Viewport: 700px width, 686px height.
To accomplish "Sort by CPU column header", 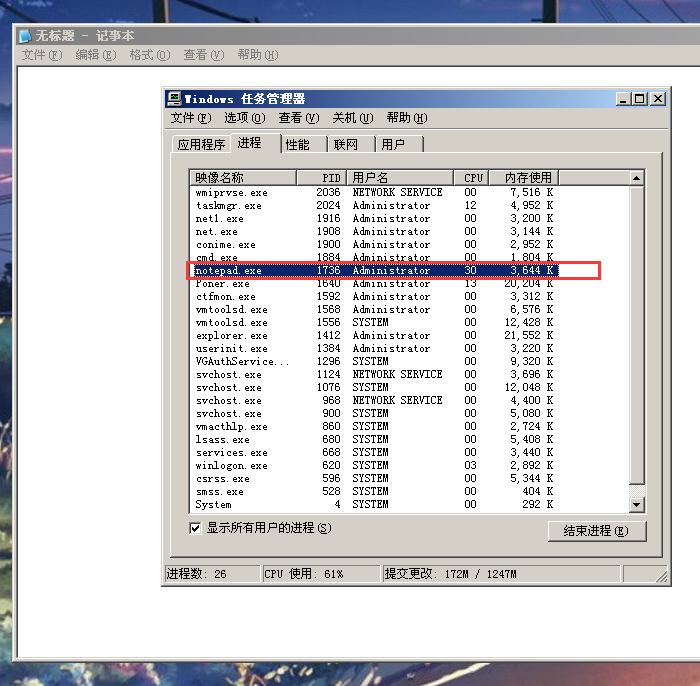I will tap(471, 178).
